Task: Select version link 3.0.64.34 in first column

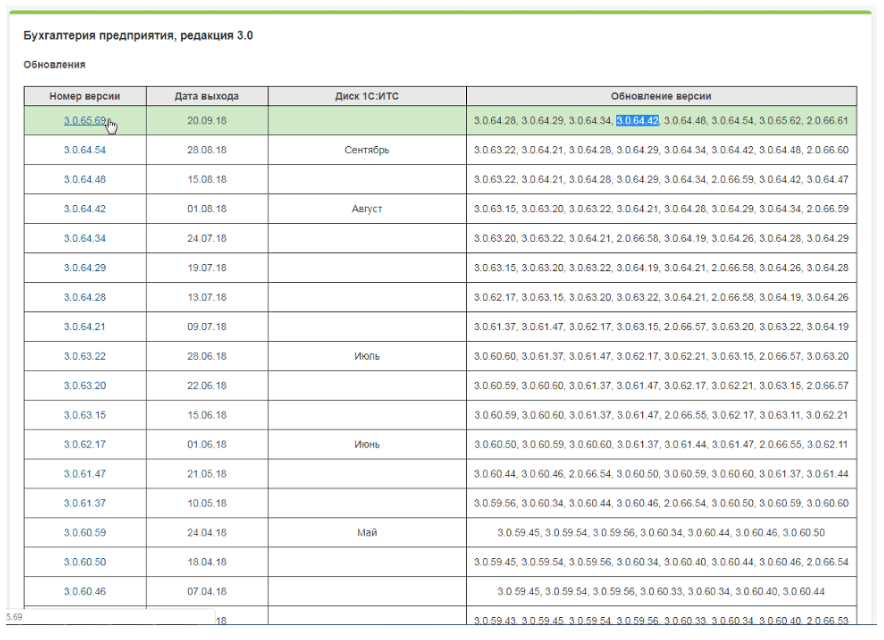Action: point(85,238)
